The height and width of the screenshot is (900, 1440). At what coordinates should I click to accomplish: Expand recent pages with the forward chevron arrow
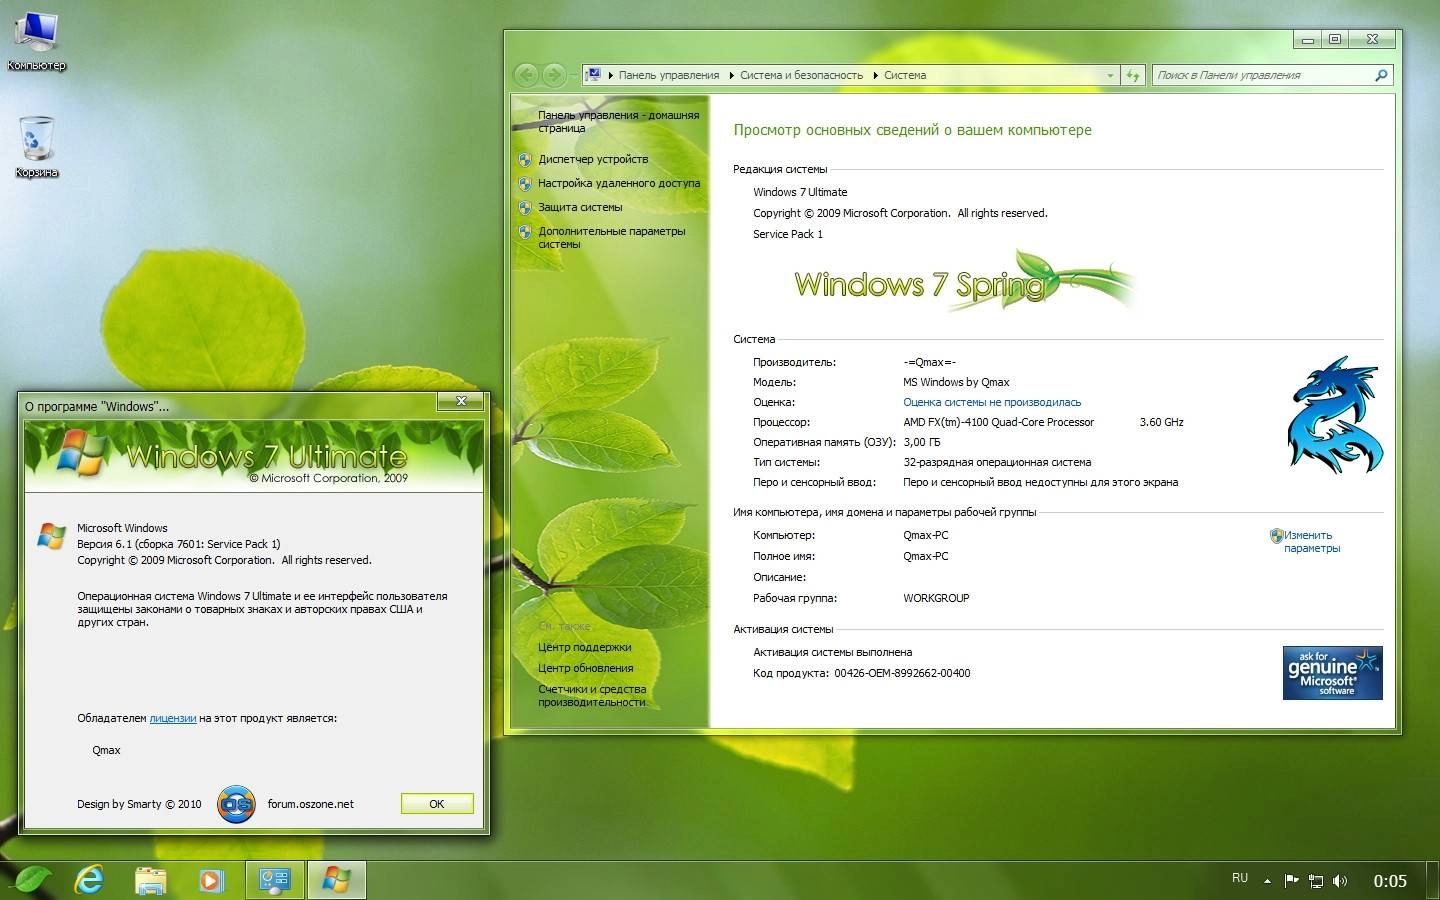coord(572,75)
